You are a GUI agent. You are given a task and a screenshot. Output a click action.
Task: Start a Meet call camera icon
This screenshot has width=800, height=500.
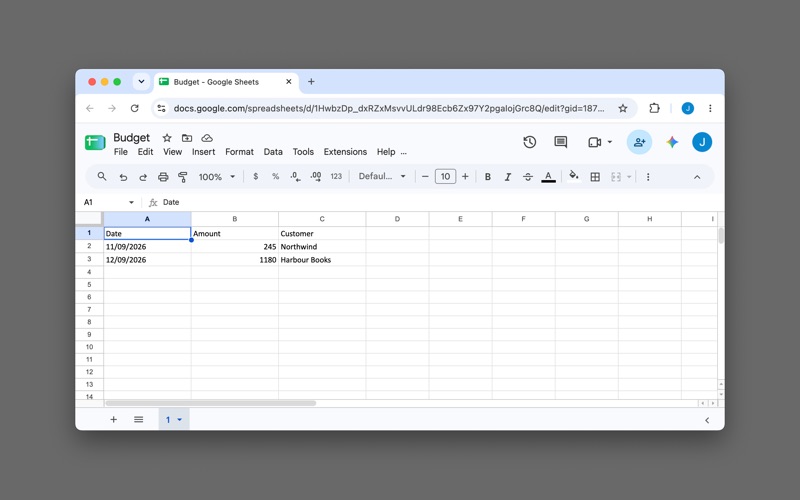pos(594,142)
